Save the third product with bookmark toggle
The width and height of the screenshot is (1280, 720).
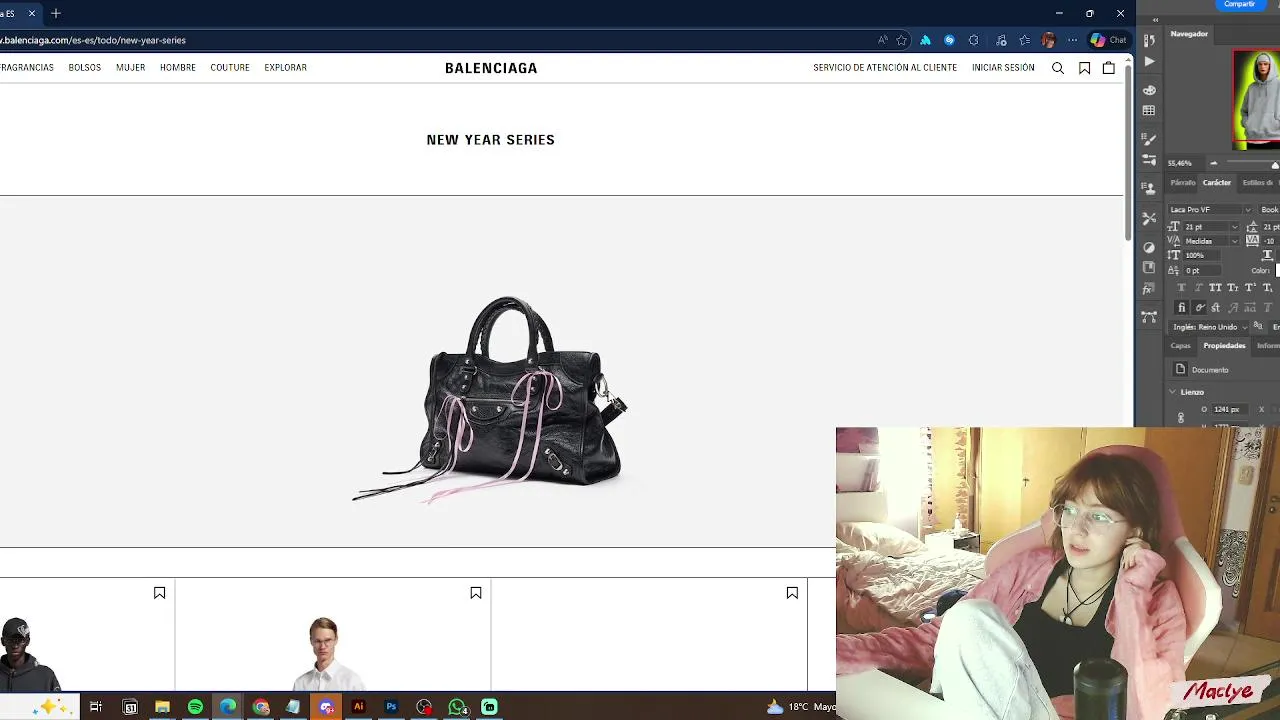pos(792,593)
